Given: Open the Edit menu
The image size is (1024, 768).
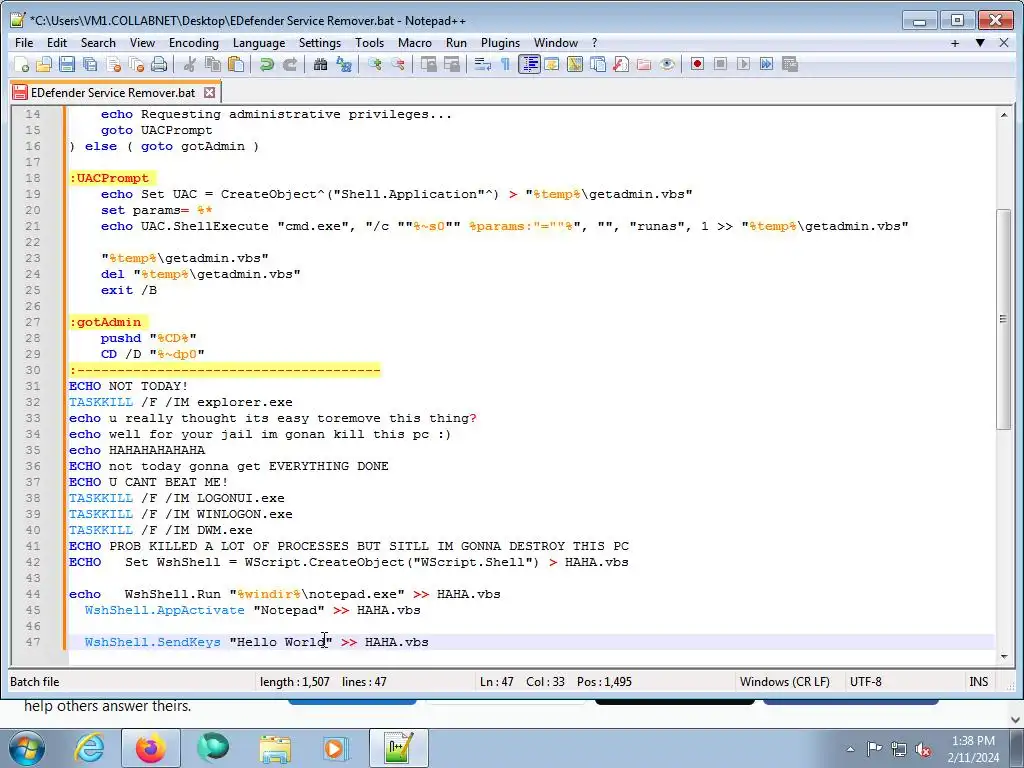Looking at the screenshot, I should pyautogui.click(x=57, y=42).
